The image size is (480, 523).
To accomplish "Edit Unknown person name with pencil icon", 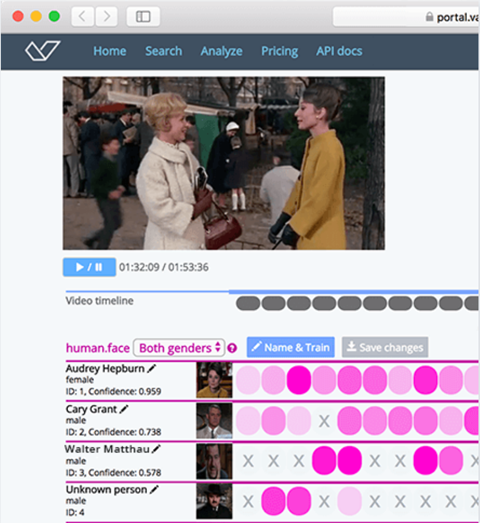I will tap(154, 489).
